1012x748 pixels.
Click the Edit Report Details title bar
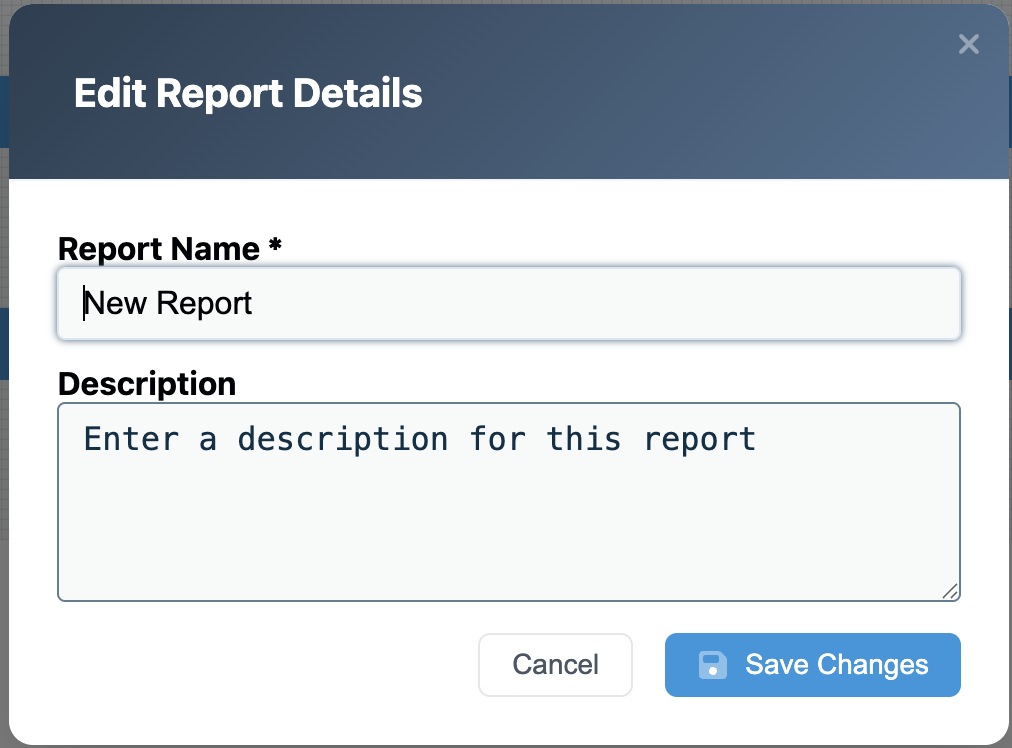[x=247, y=92]
